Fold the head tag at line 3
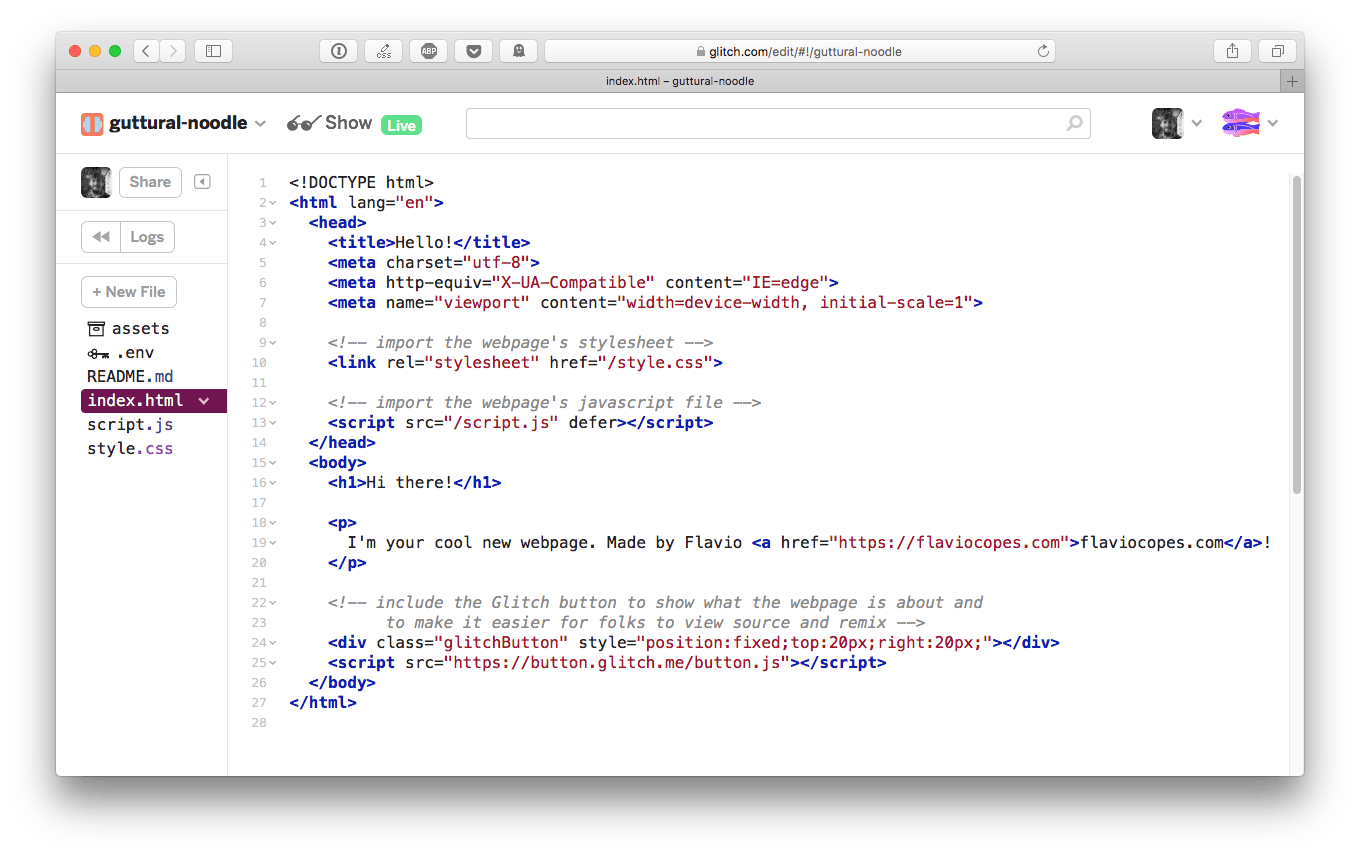This screenshot has height=856, width=1360. [x=272, y=223]
